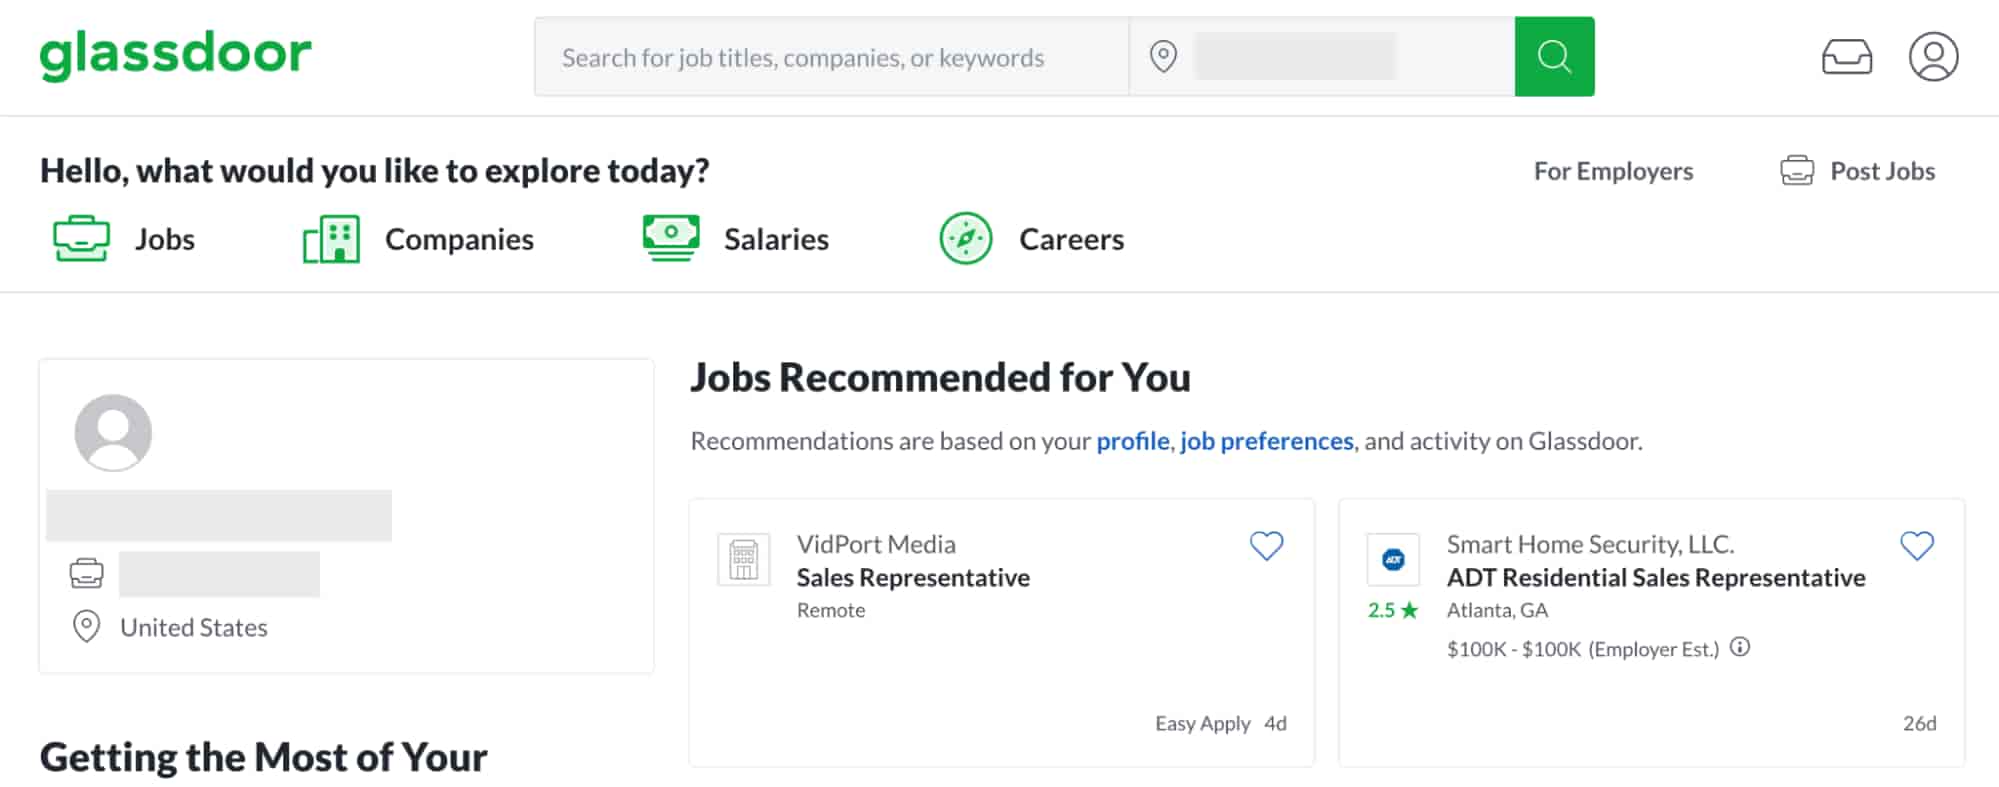Open the inbox tray icon
Screen dimensions: 1999x787
tap(1846, 57)
